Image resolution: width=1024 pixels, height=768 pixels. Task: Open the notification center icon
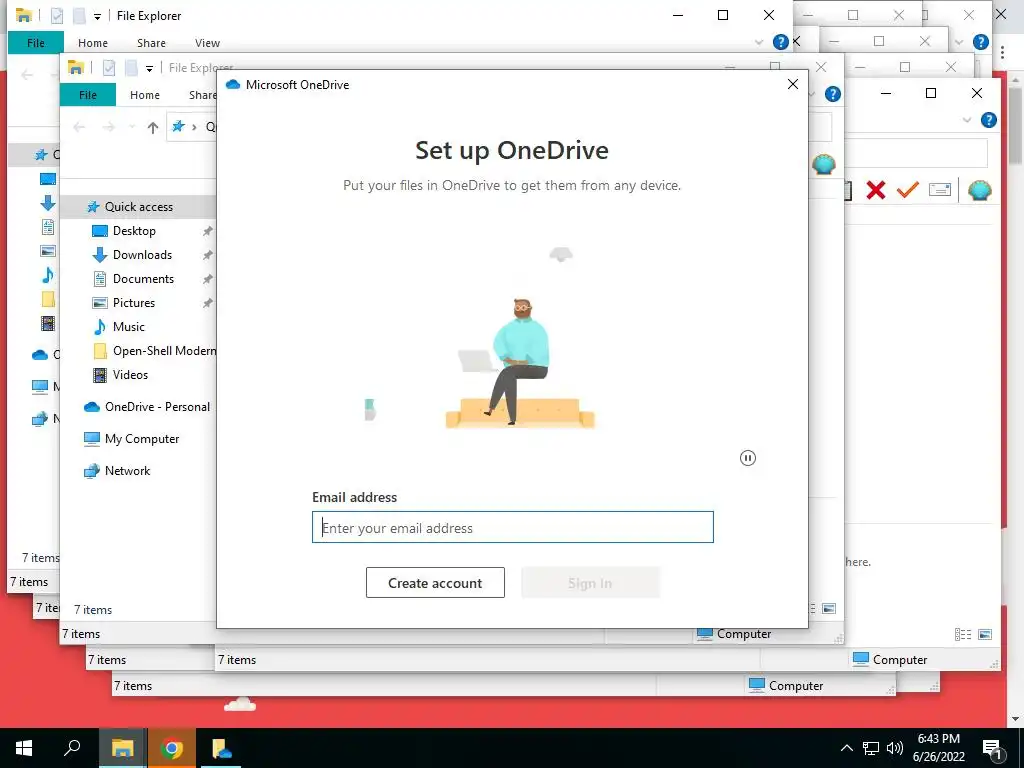[992, 749]
